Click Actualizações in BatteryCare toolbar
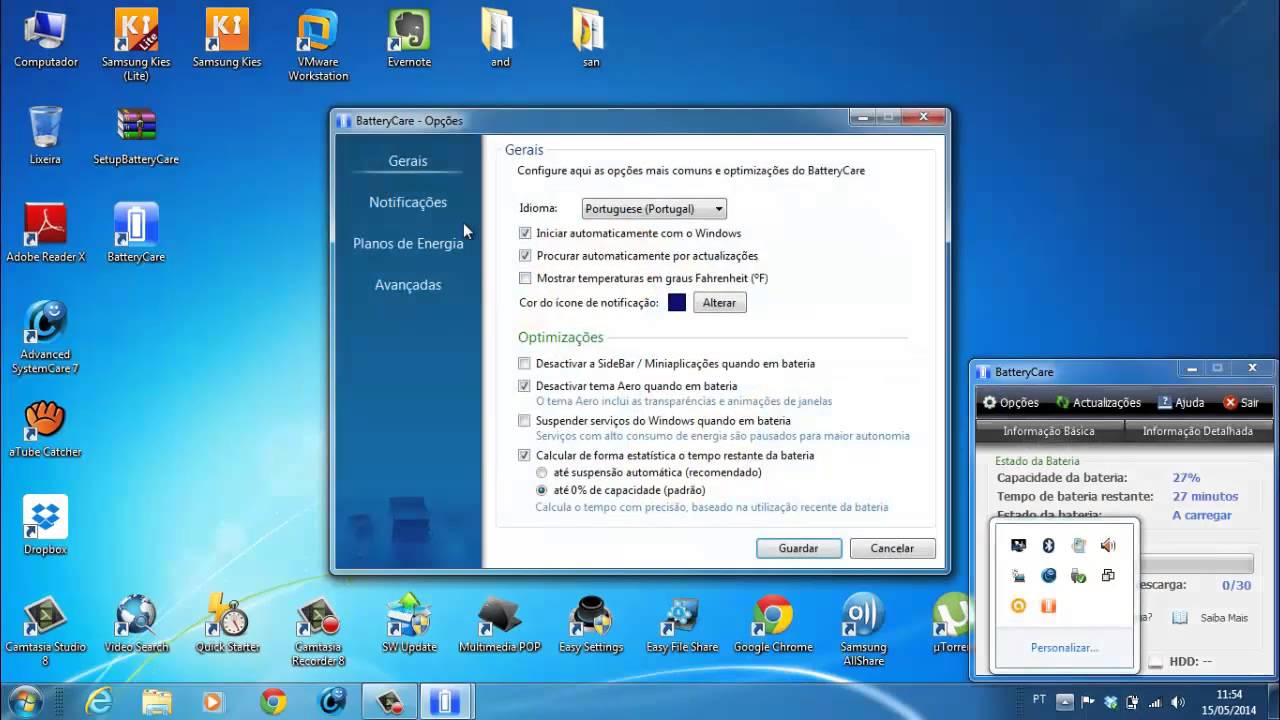 pos(1098,403)
